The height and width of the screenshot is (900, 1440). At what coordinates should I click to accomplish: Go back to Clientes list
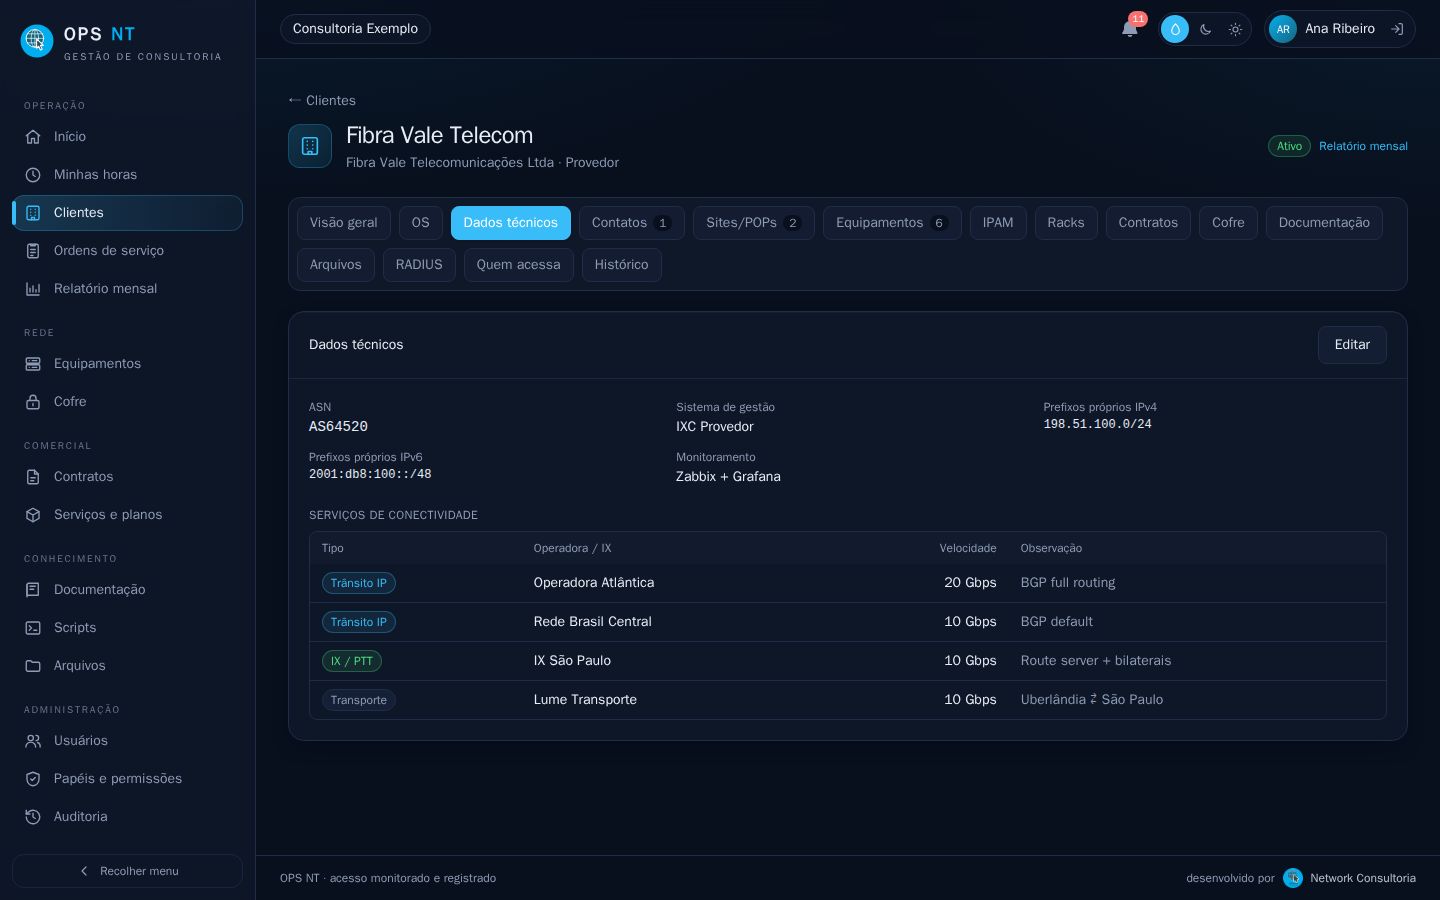322,100
